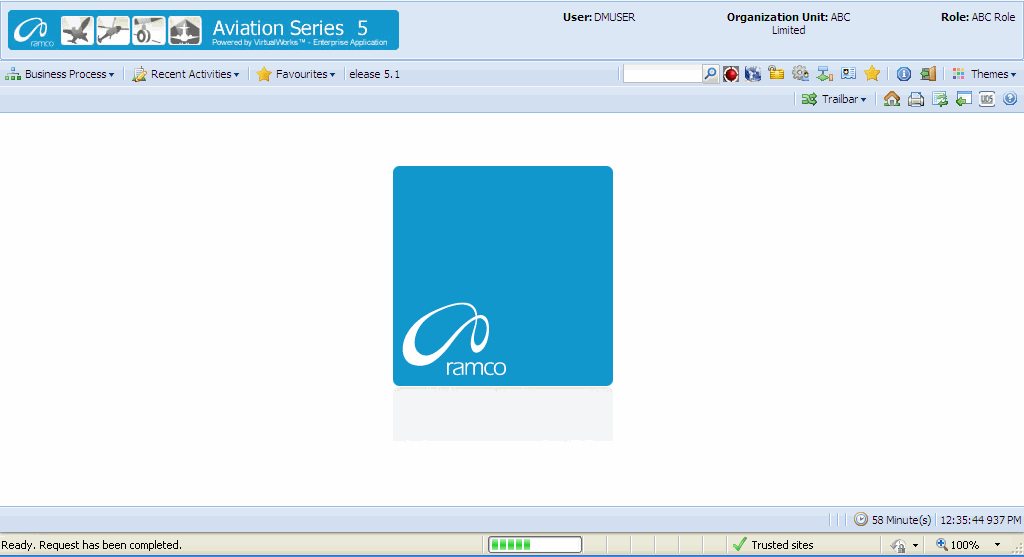Click the landing gear wheel thumbnail
Image resolution: width=1024 pixels, height=557 pixels.
coord(149,31)
